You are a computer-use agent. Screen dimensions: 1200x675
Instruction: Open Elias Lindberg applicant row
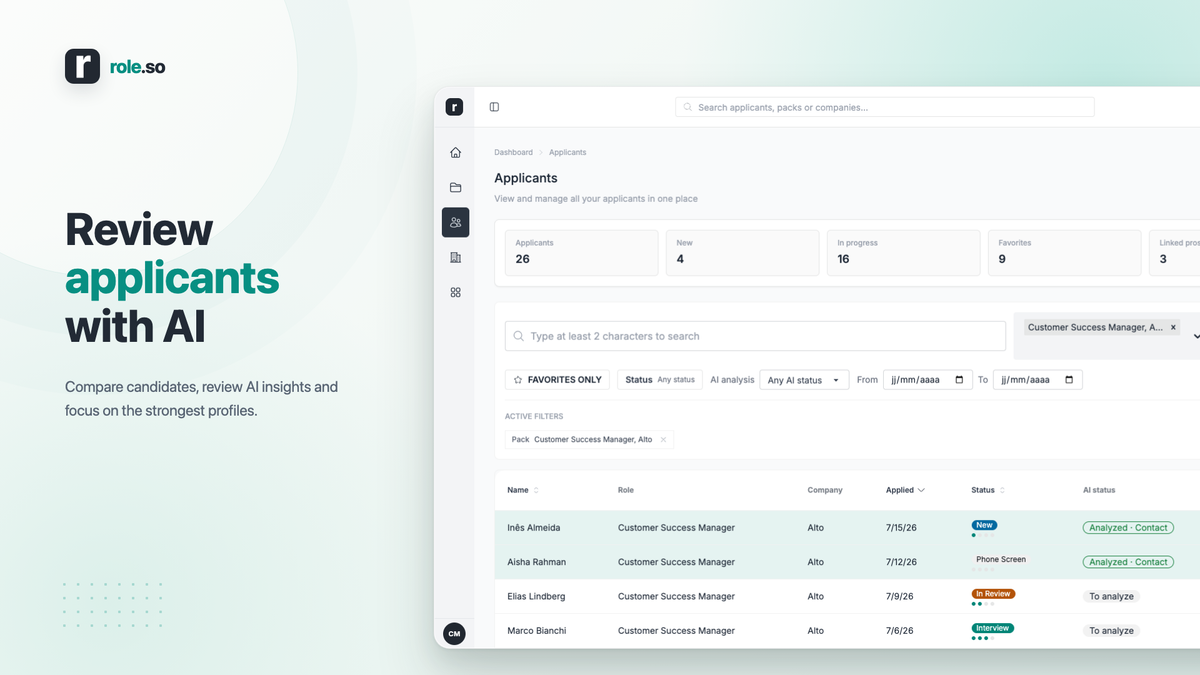[847, 596]
